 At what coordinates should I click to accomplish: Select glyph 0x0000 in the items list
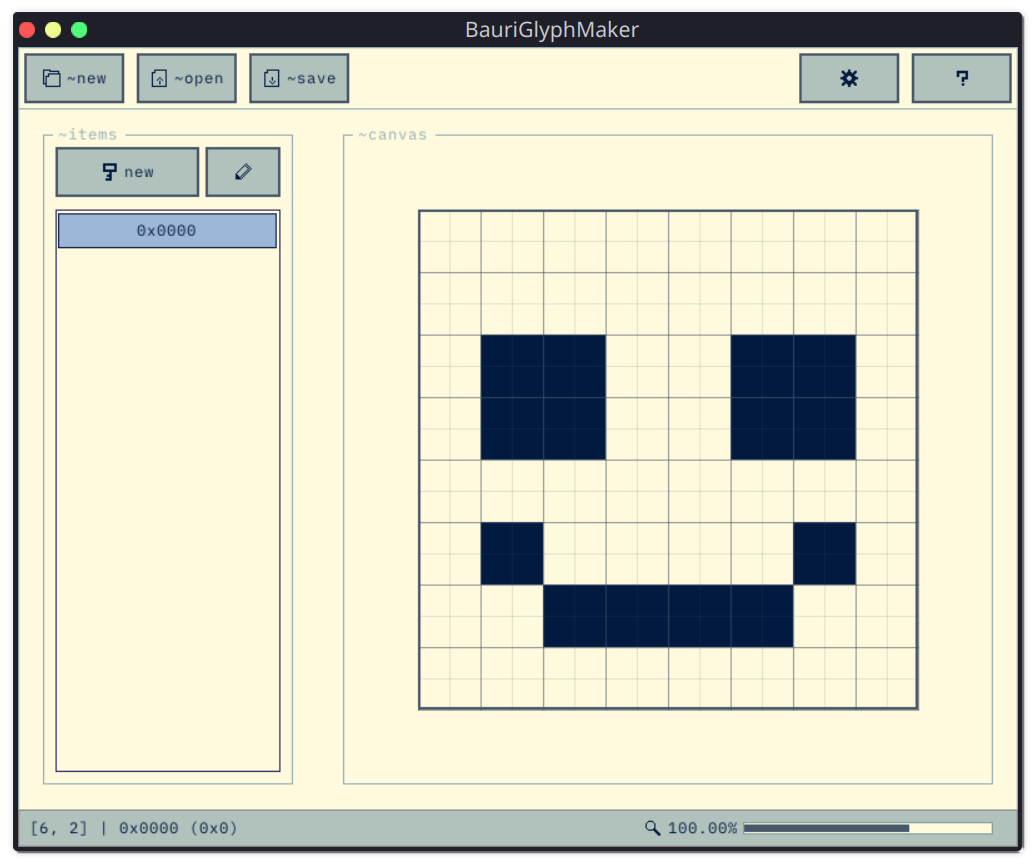coord(166,230)
